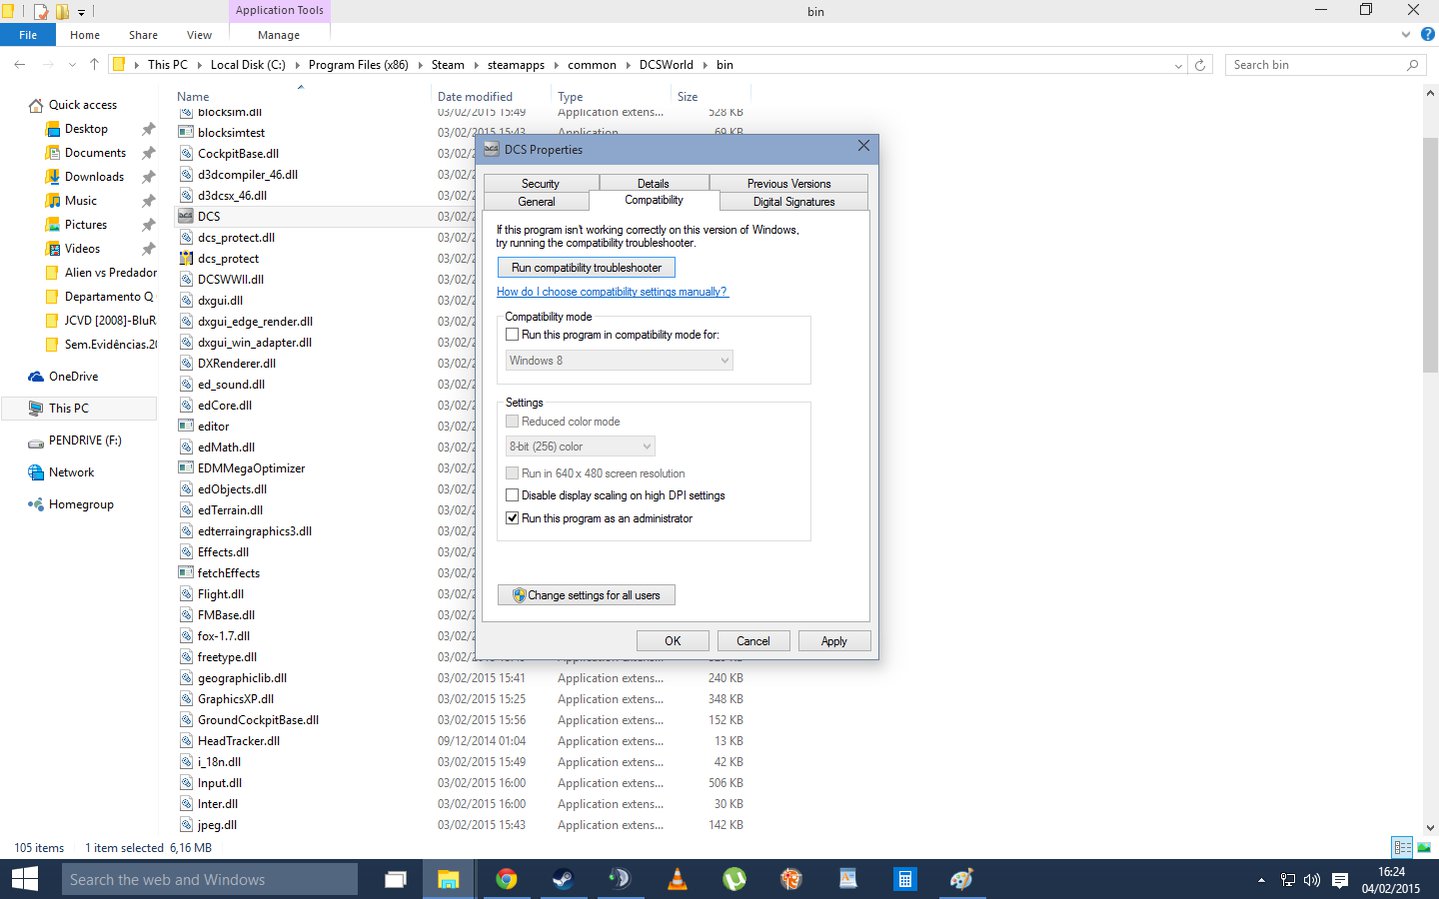Launch VLC media player from taskbar
1439x899 pixels.
[x=677, y=880]
